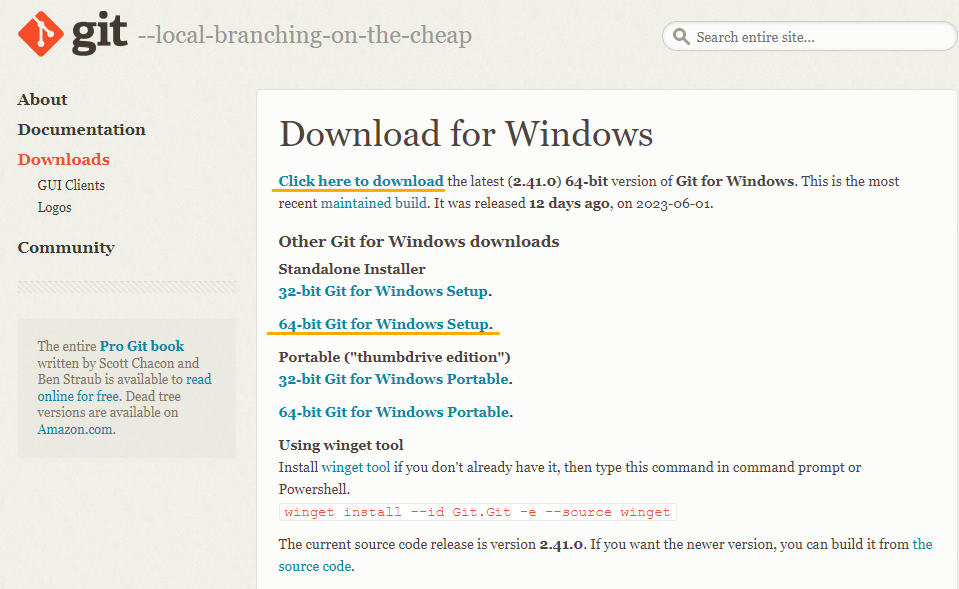Download 64-bit Git for Windows Setup
Image resolution: width=959 pixels, height=589 pixels.
click(x=383, y=324)
